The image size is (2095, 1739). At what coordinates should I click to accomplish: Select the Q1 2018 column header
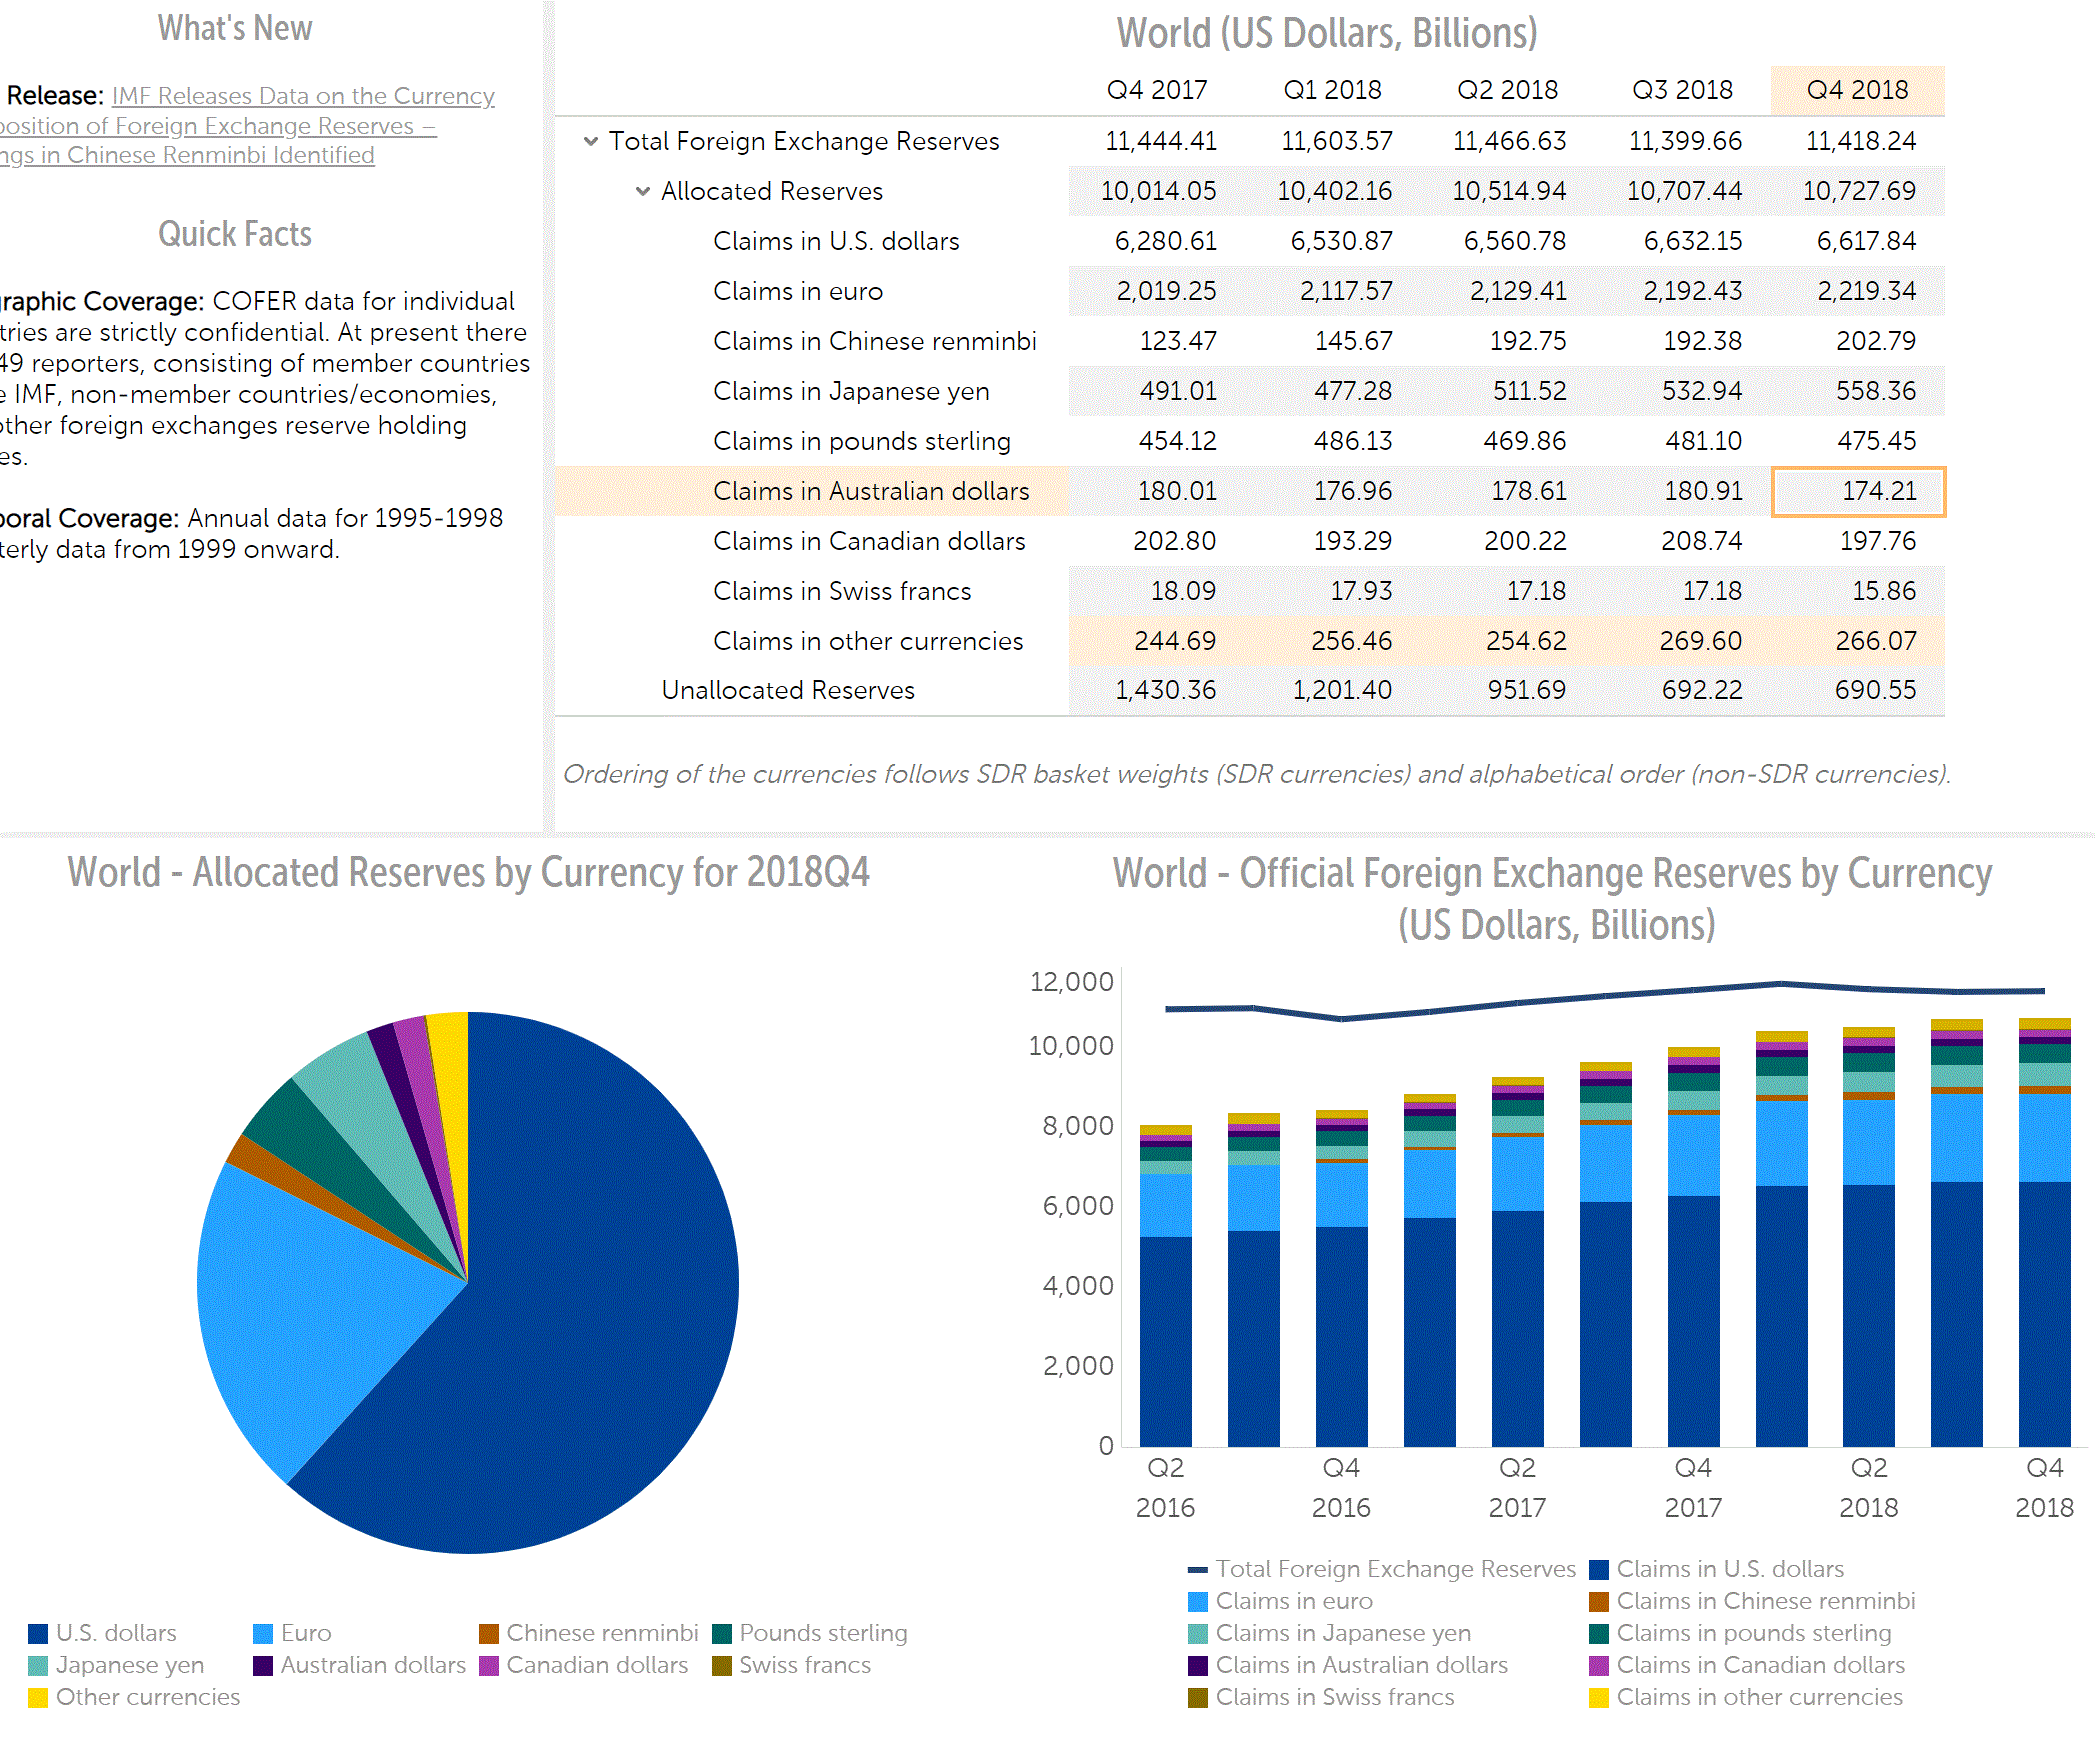point(1332,90)
